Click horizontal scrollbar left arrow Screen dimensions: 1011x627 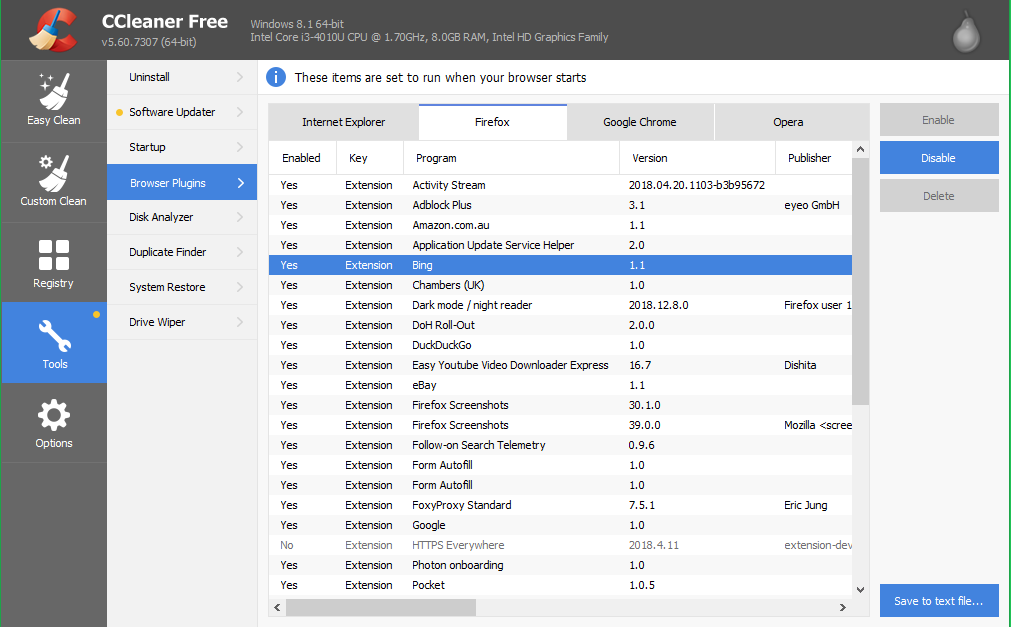pyautogui.click(x=277, y=608)
